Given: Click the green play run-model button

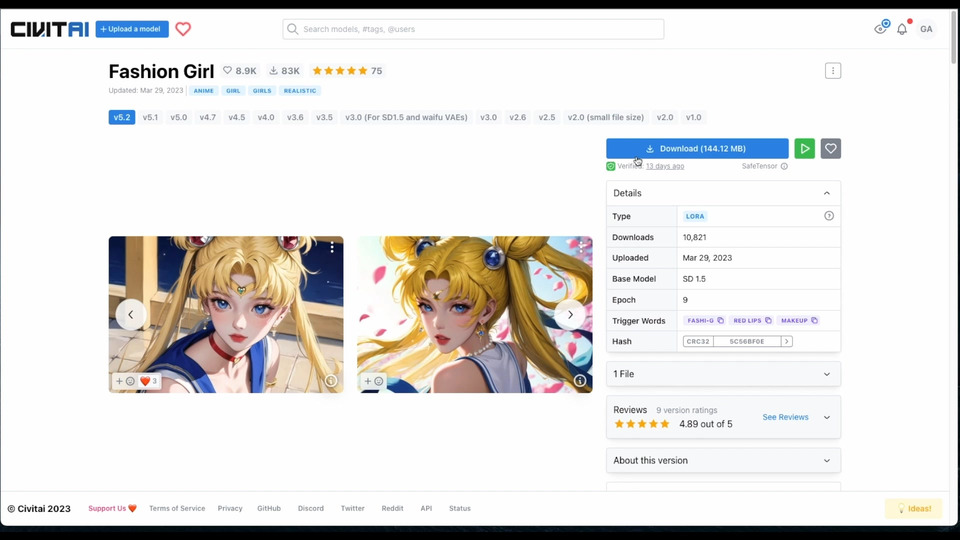Looking at the screenshot, I should 804,148.
